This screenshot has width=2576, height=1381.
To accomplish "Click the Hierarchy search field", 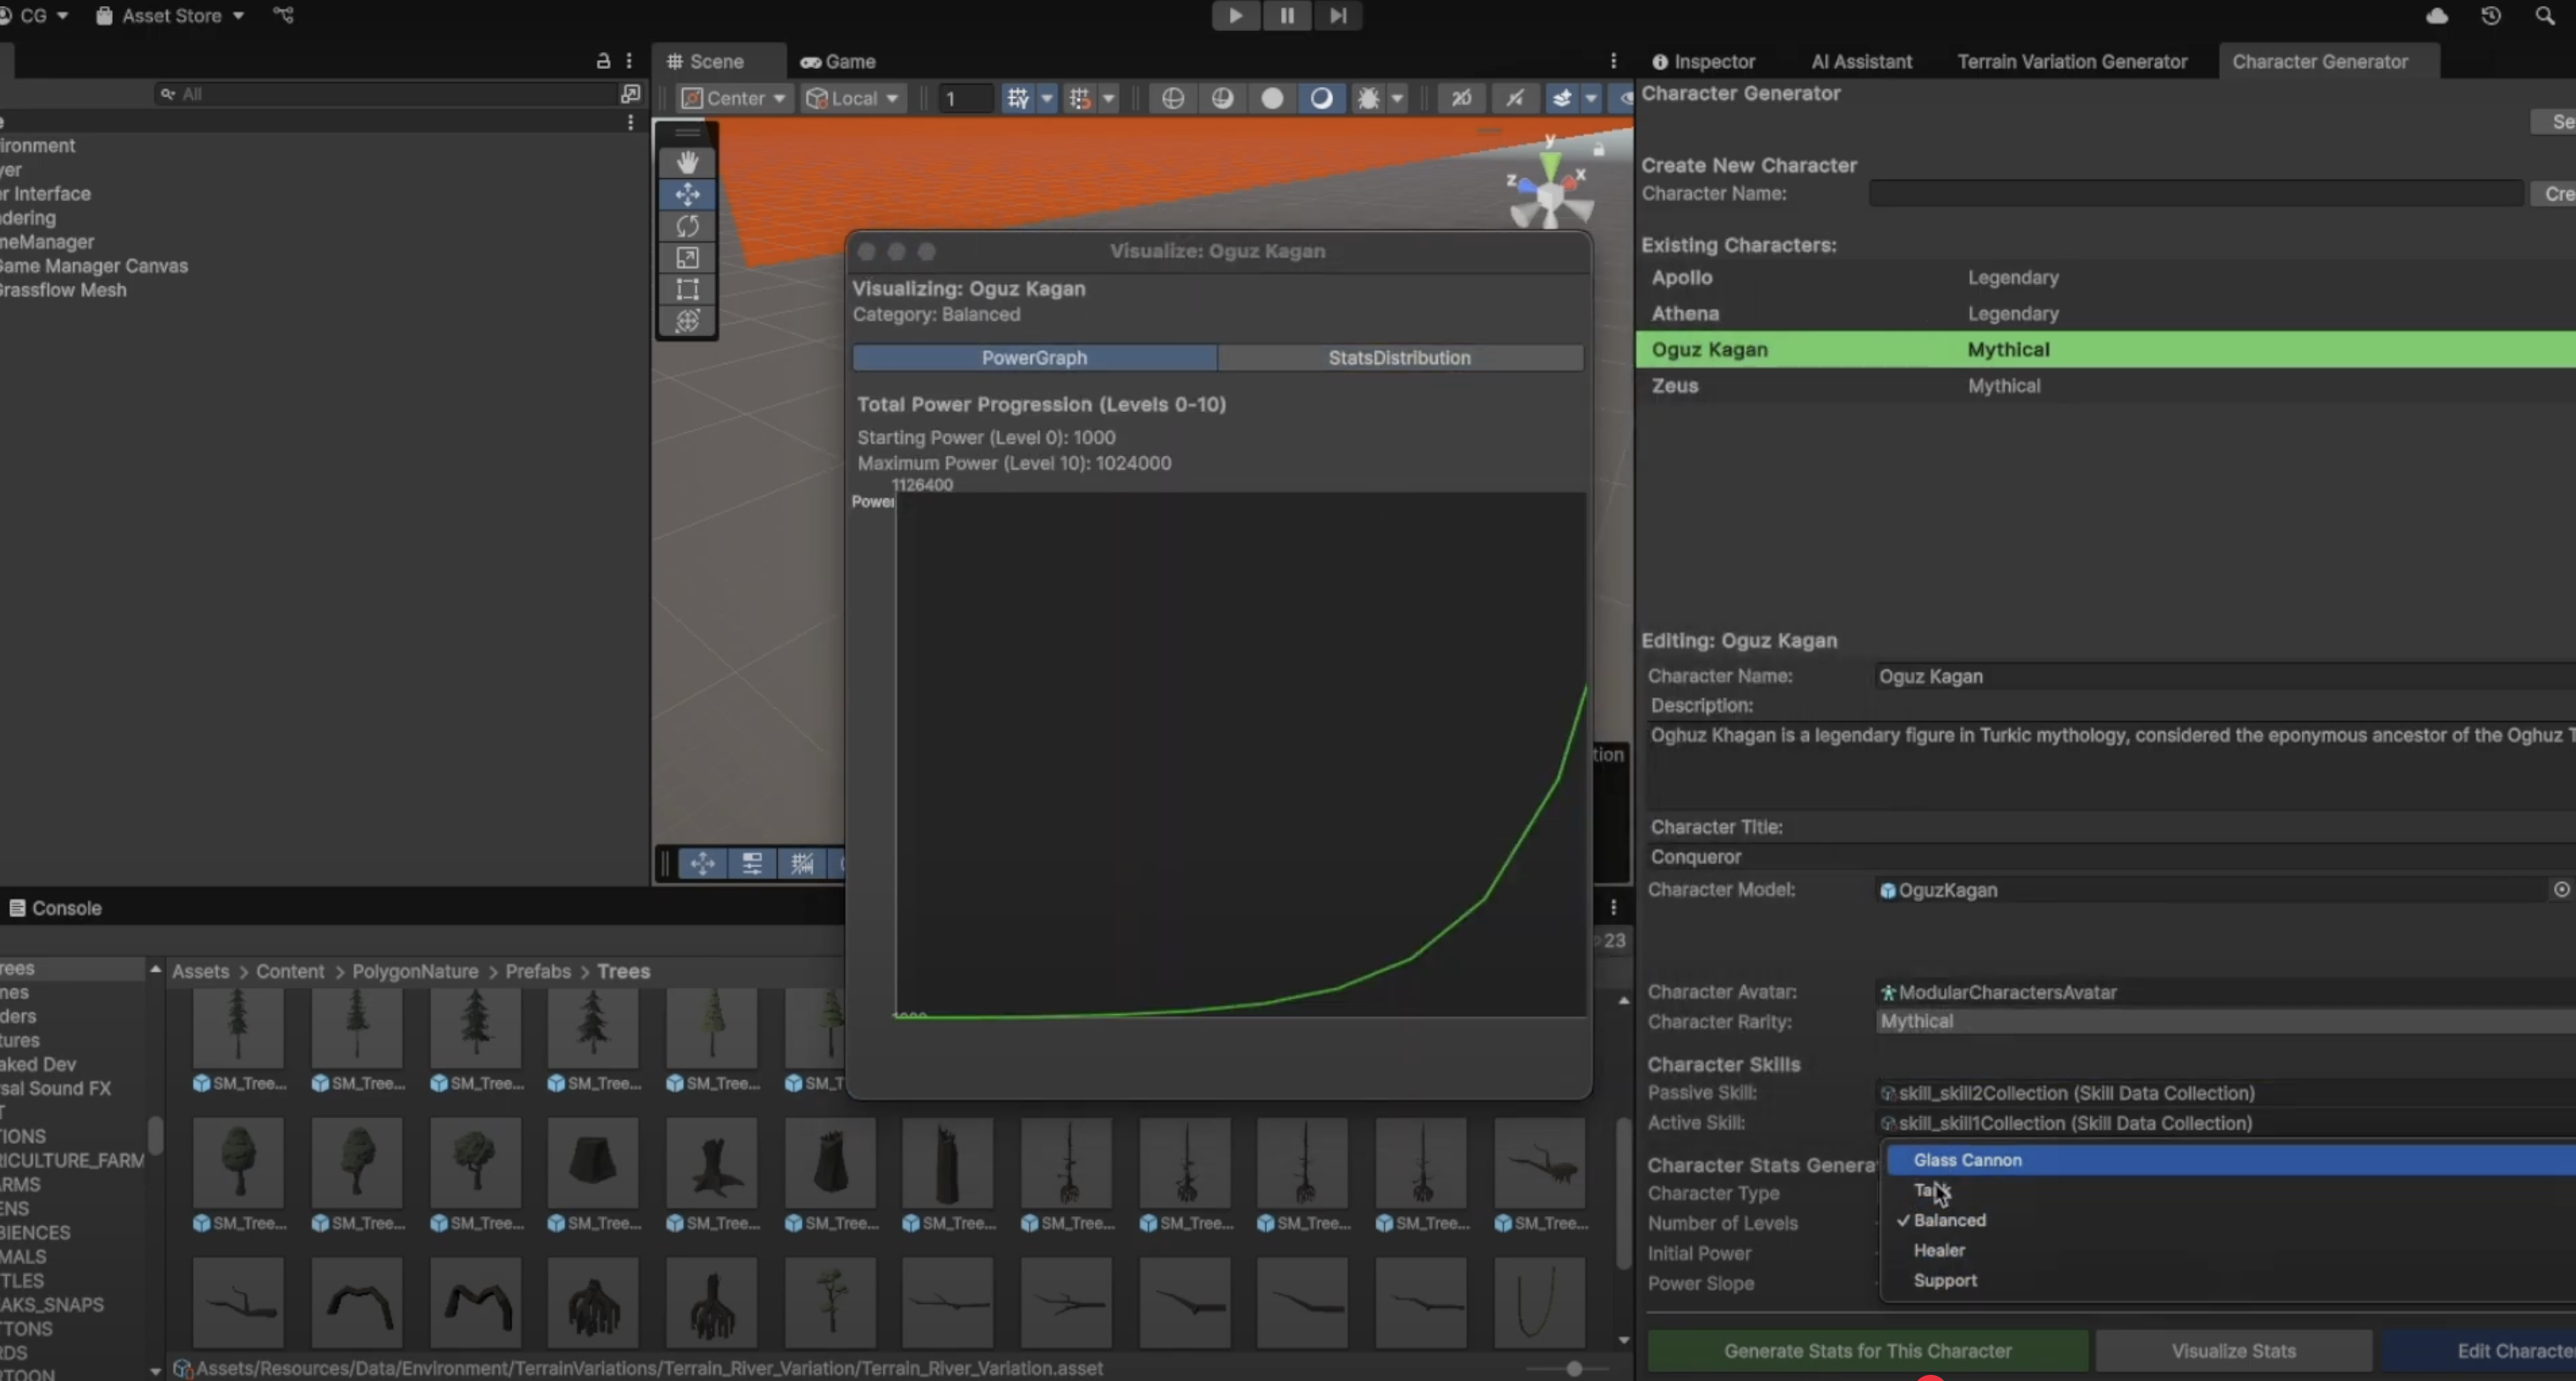I will coord(385,94).
